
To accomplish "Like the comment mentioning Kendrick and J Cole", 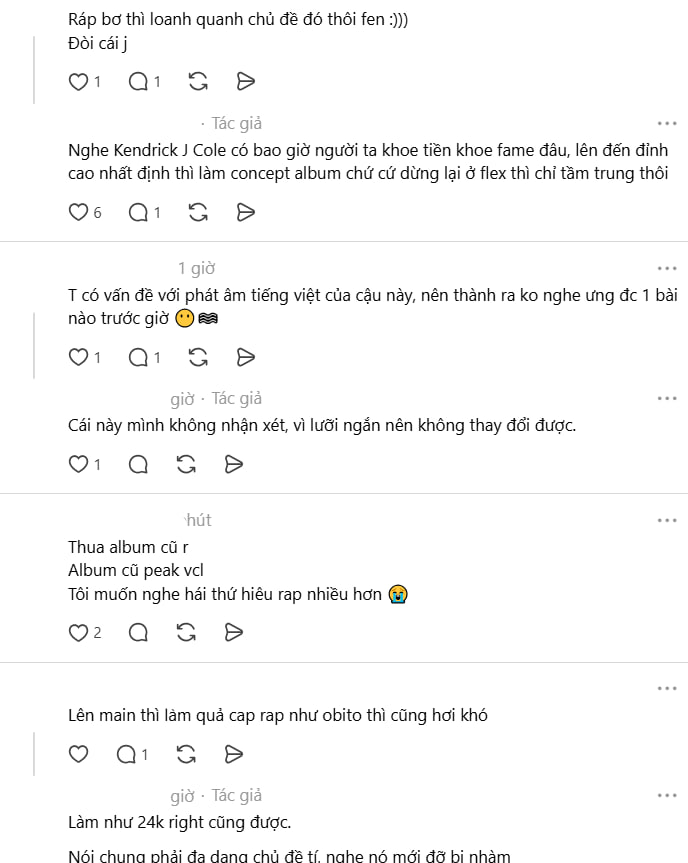I will click(79, 212).
